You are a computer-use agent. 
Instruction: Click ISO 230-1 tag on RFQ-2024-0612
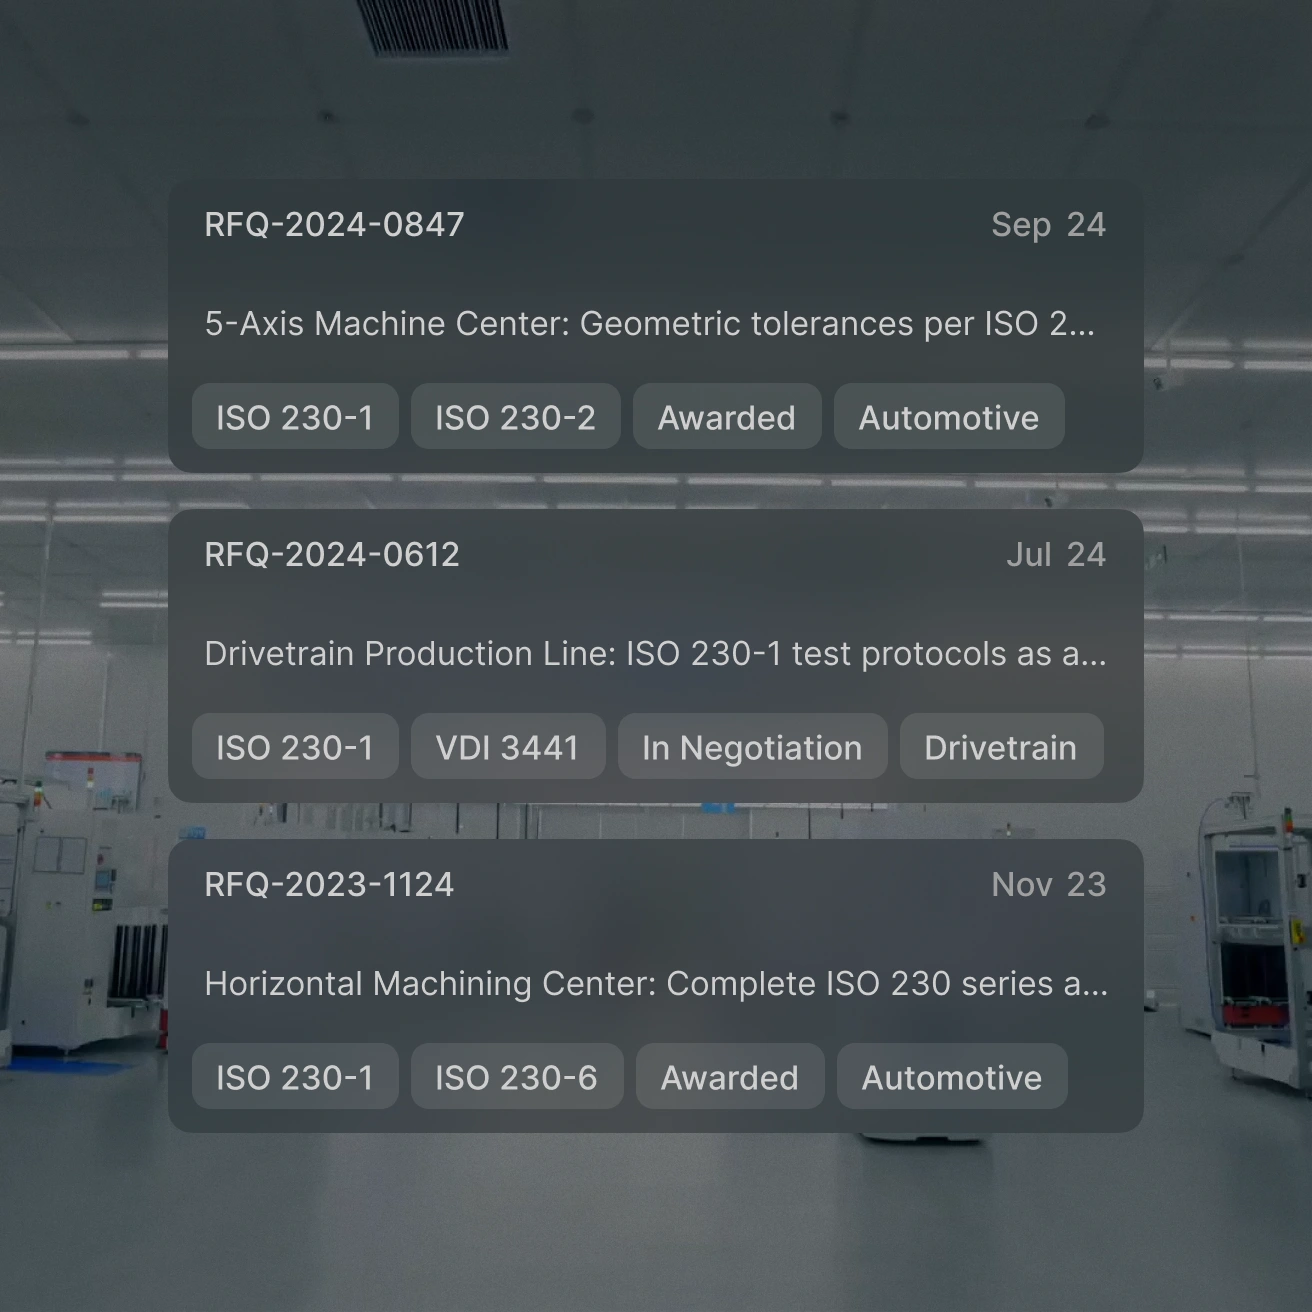[x=295, y=747]
